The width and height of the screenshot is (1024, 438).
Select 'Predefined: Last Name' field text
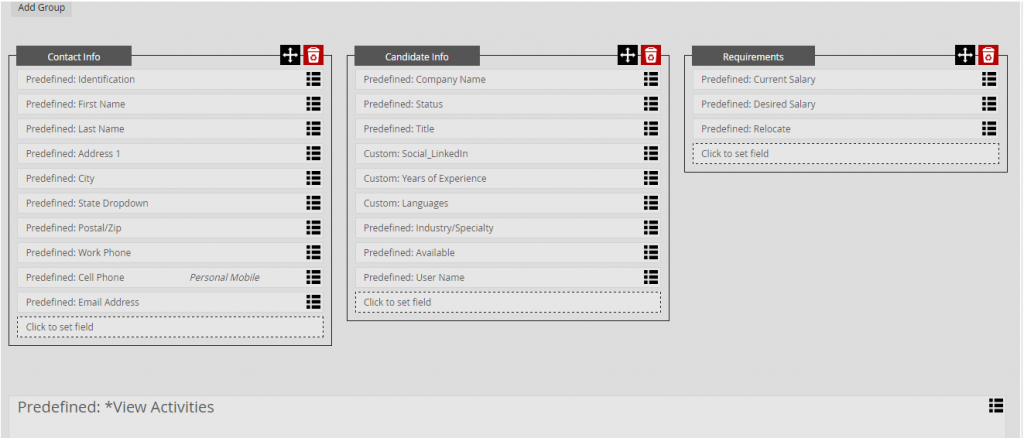[x=75, y=129]
